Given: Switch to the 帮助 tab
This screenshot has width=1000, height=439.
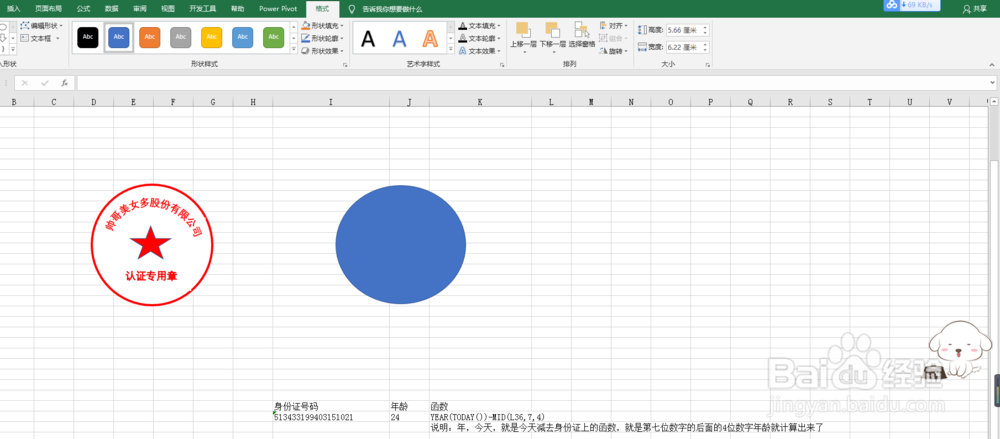Looking at the screenshot, I should coord(237,9).
